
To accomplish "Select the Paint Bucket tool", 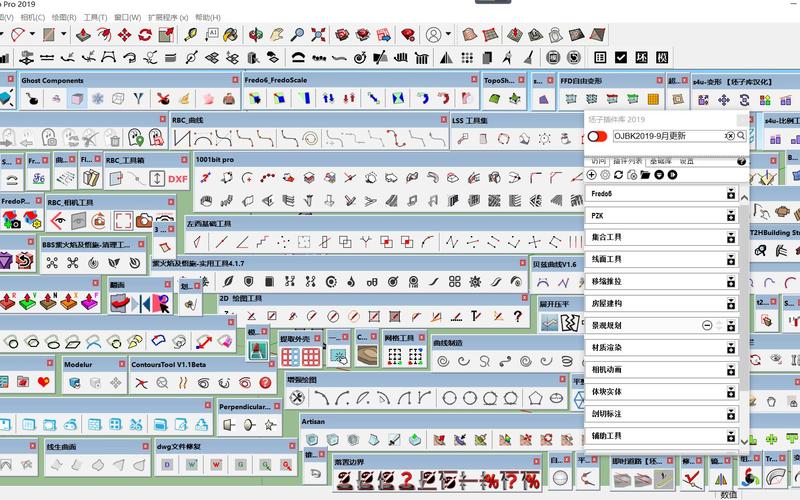I will click(232, 34).
